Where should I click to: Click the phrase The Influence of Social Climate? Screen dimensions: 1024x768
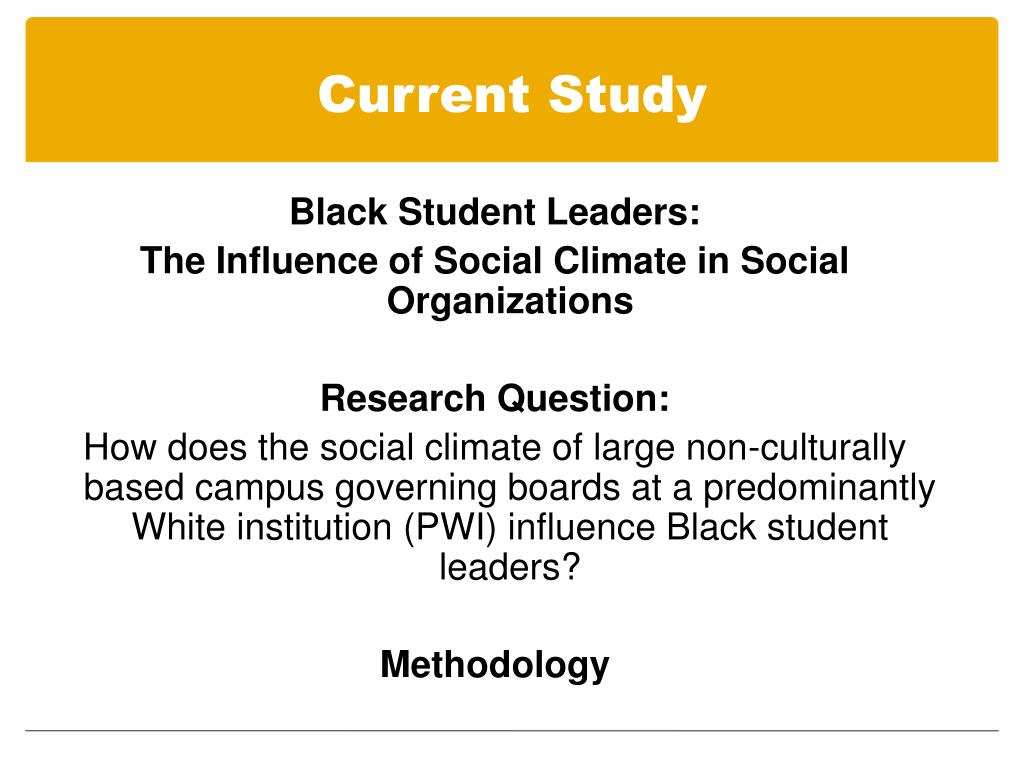click(412, 261)
